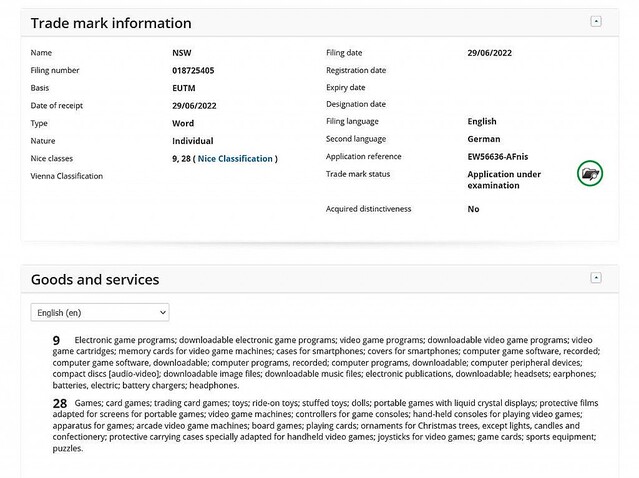Screen dimensions: 639x478
Task: Click the Basis value EUTM
Action: pos(185,88)
